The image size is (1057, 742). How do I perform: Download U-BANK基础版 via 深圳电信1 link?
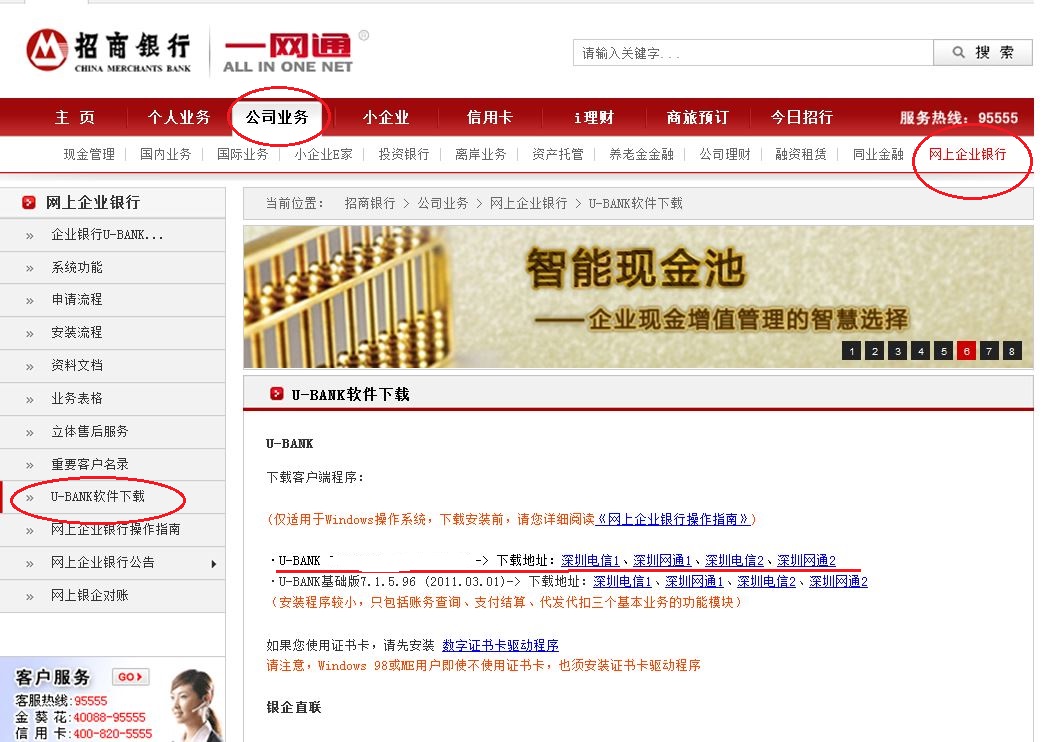622,582
